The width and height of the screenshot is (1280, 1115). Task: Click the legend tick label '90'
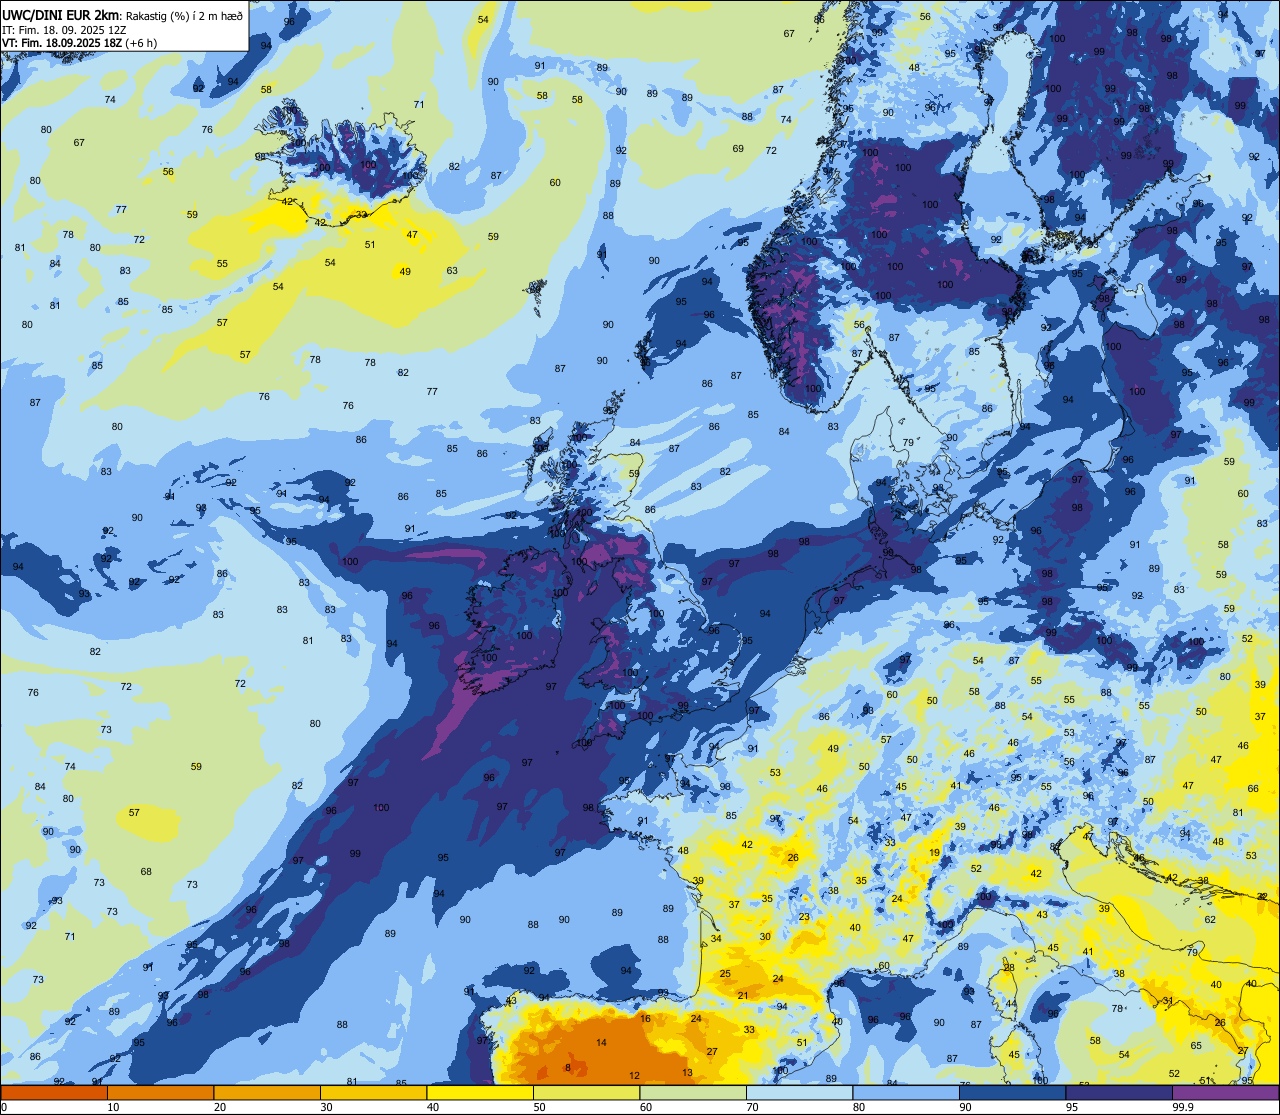coord(965,1107)
